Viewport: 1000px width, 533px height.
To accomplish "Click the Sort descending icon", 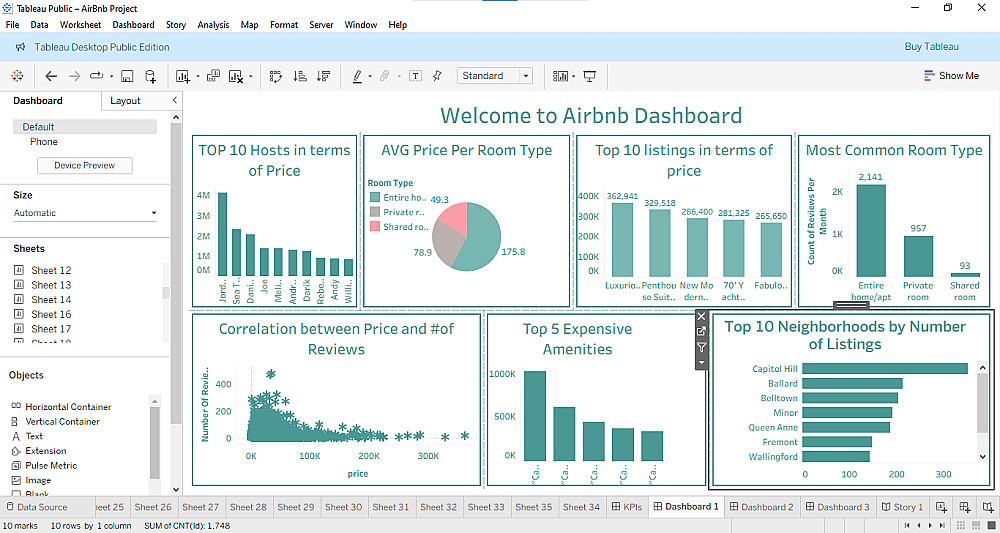I will [x=323, y=76].
